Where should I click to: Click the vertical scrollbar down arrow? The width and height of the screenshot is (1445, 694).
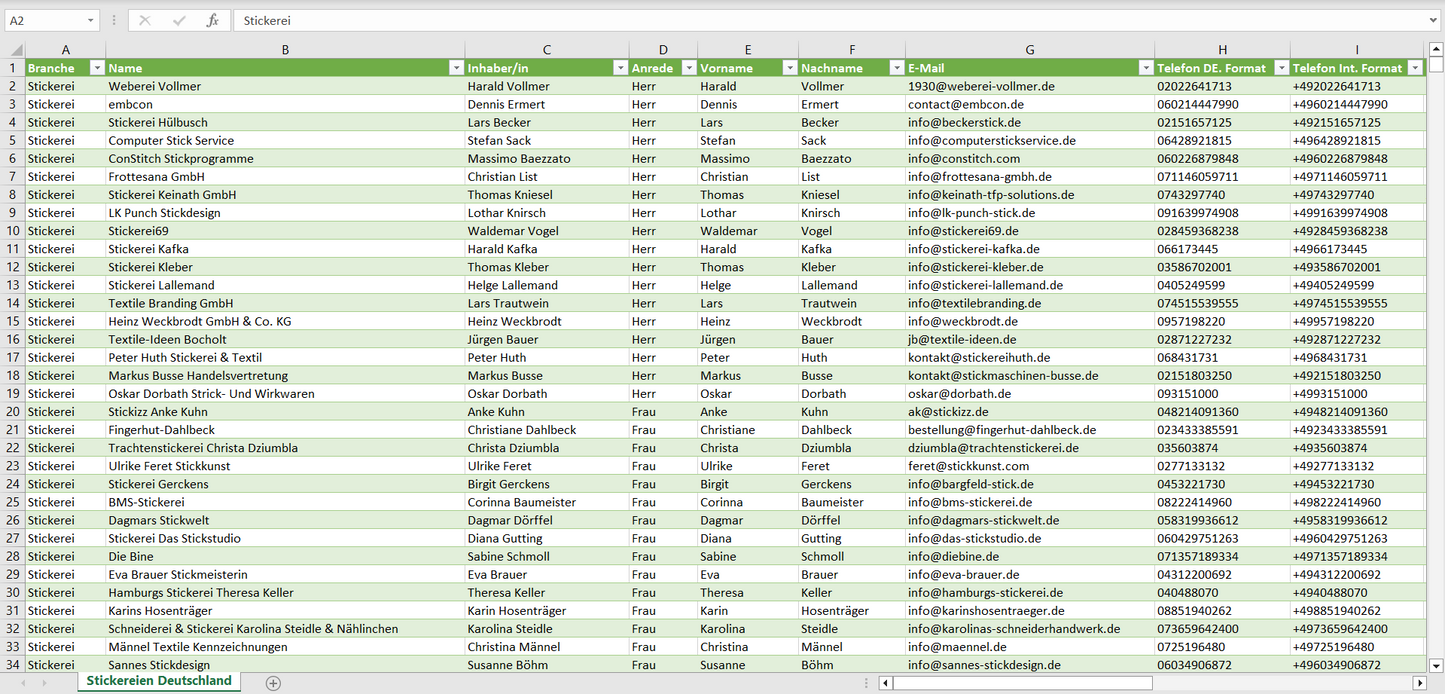pos(1436,665)
